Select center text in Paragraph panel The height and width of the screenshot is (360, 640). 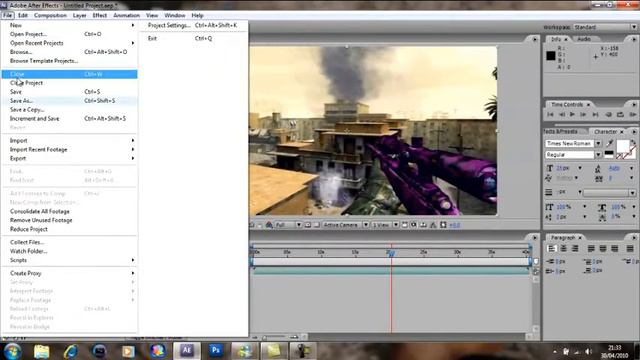coord(563,249)
